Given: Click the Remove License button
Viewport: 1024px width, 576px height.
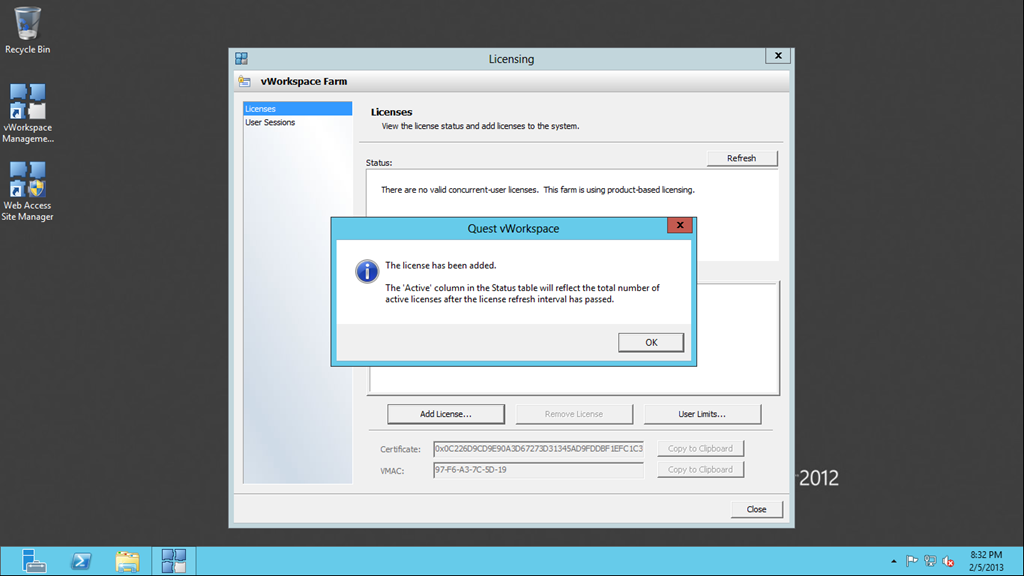Looking at the screenshot, I should pos(573,414).
